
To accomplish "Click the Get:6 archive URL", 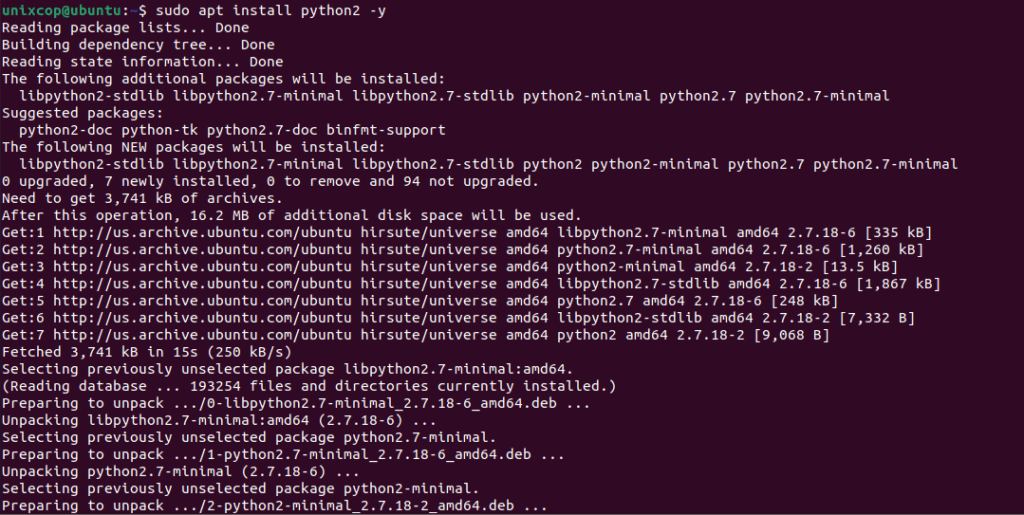I will pyautogui.click(x=202, y=318).
